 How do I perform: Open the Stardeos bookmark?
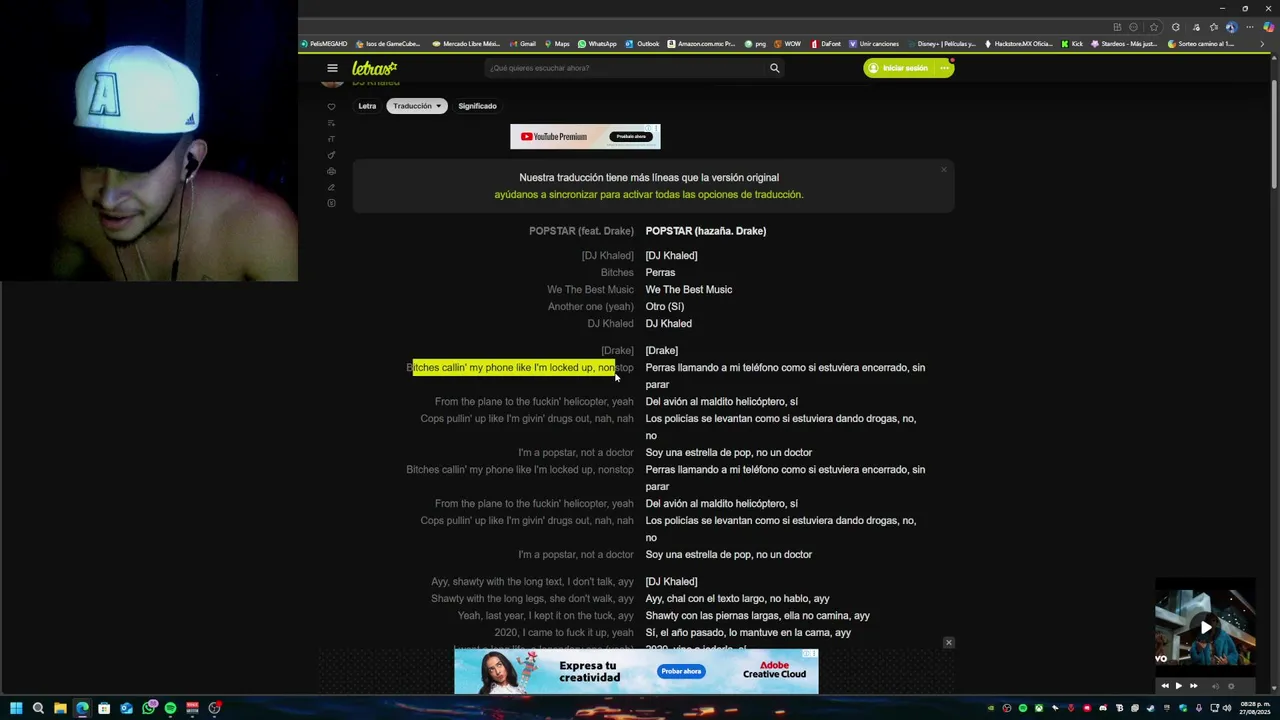click(1124, 44)
